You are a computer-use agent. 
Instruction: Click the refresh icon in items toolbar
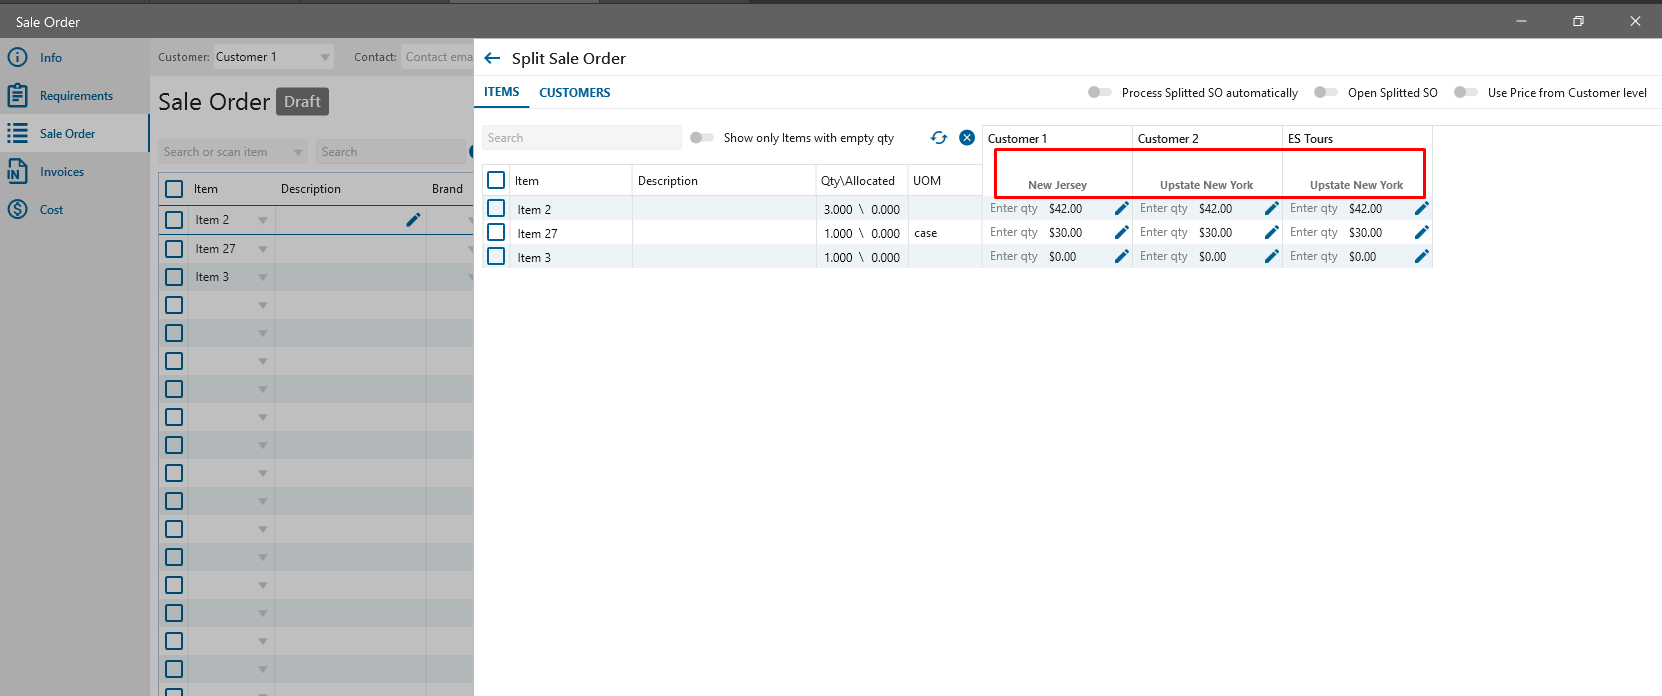tap(938, 138)
